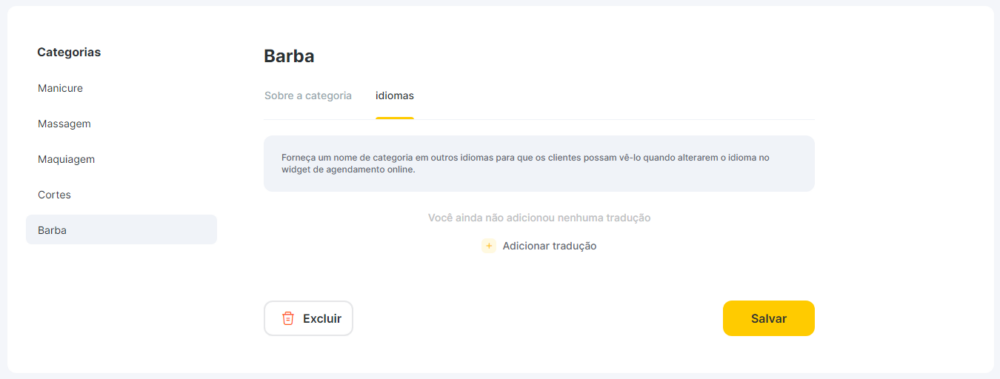Select the idiomas tab
The width and height of the screenshot is (1000, 379).
pos(395,96)
